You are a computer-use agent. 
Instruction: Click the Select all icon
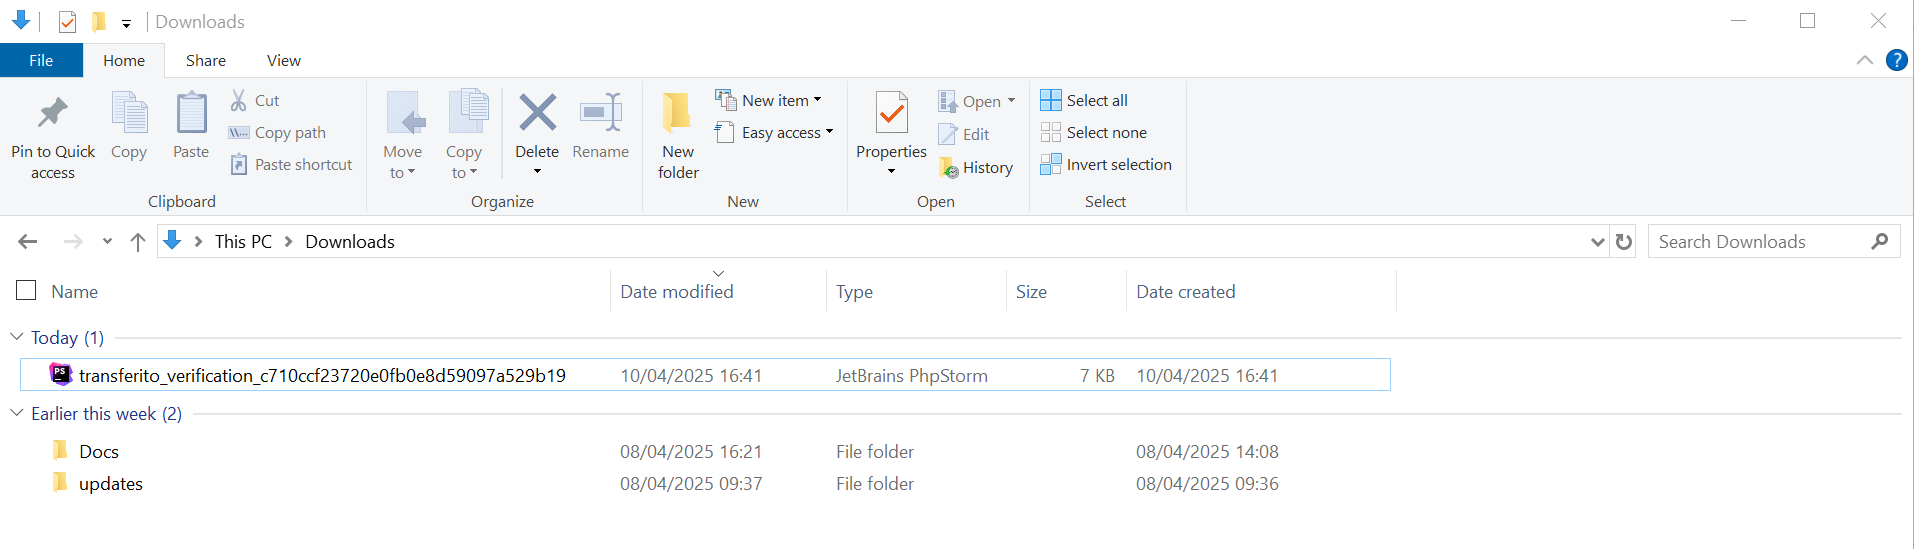[x=1051, y=100]
